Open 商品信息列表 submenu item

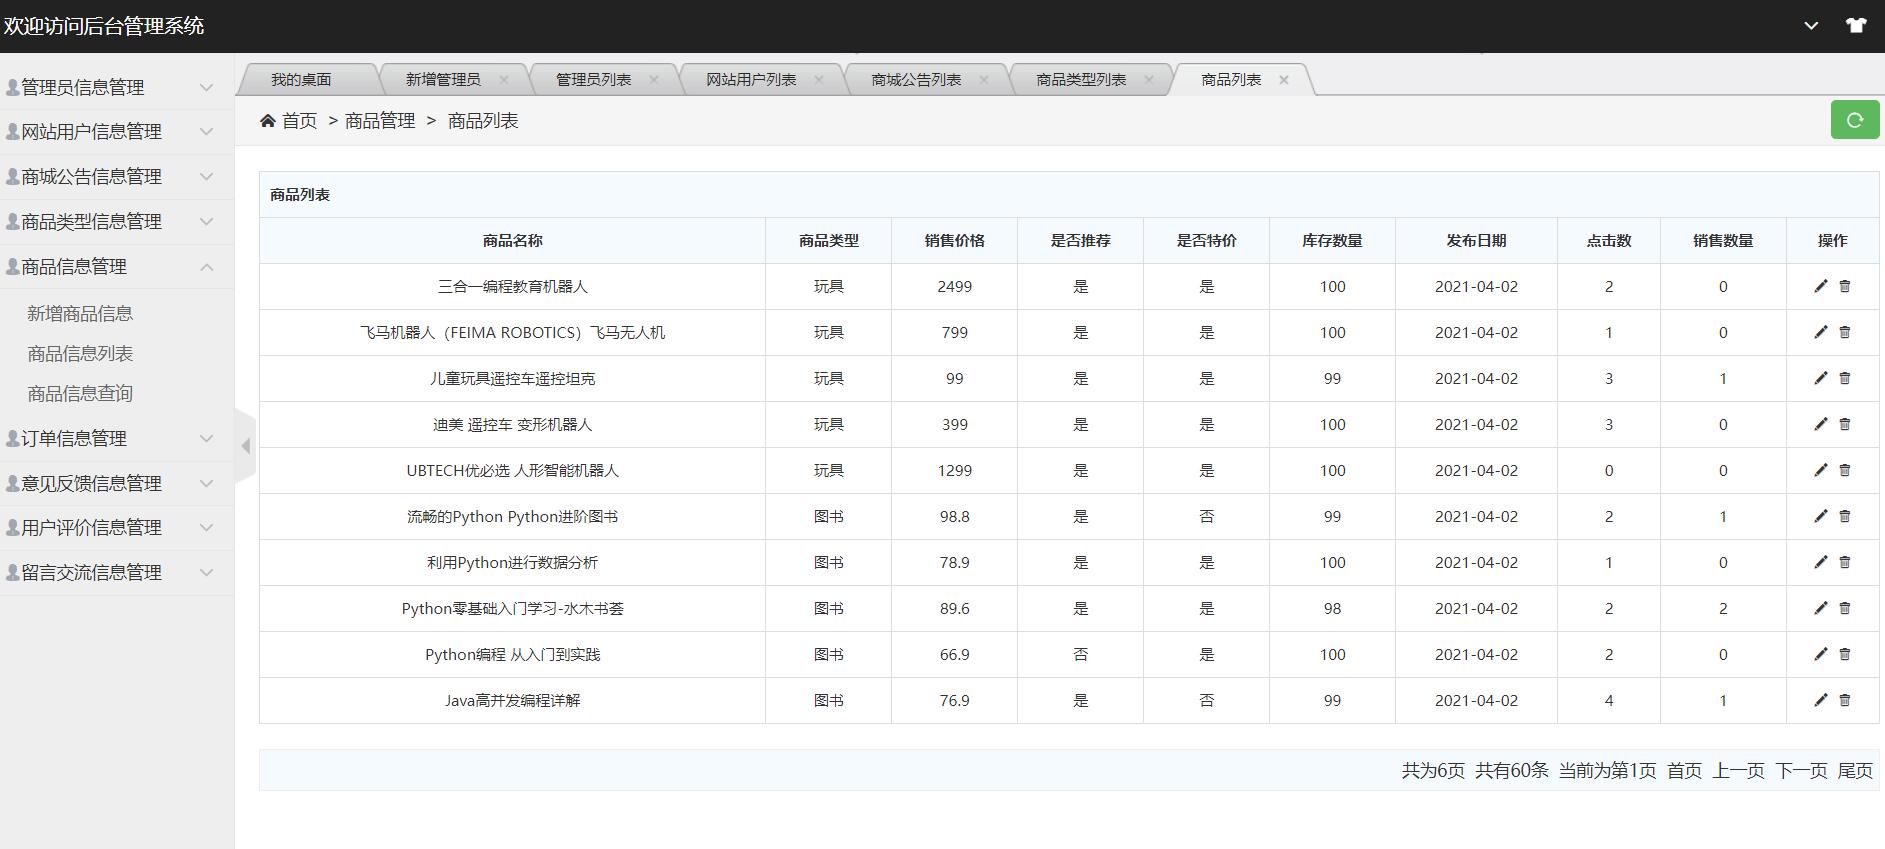[x=80, y=353]
